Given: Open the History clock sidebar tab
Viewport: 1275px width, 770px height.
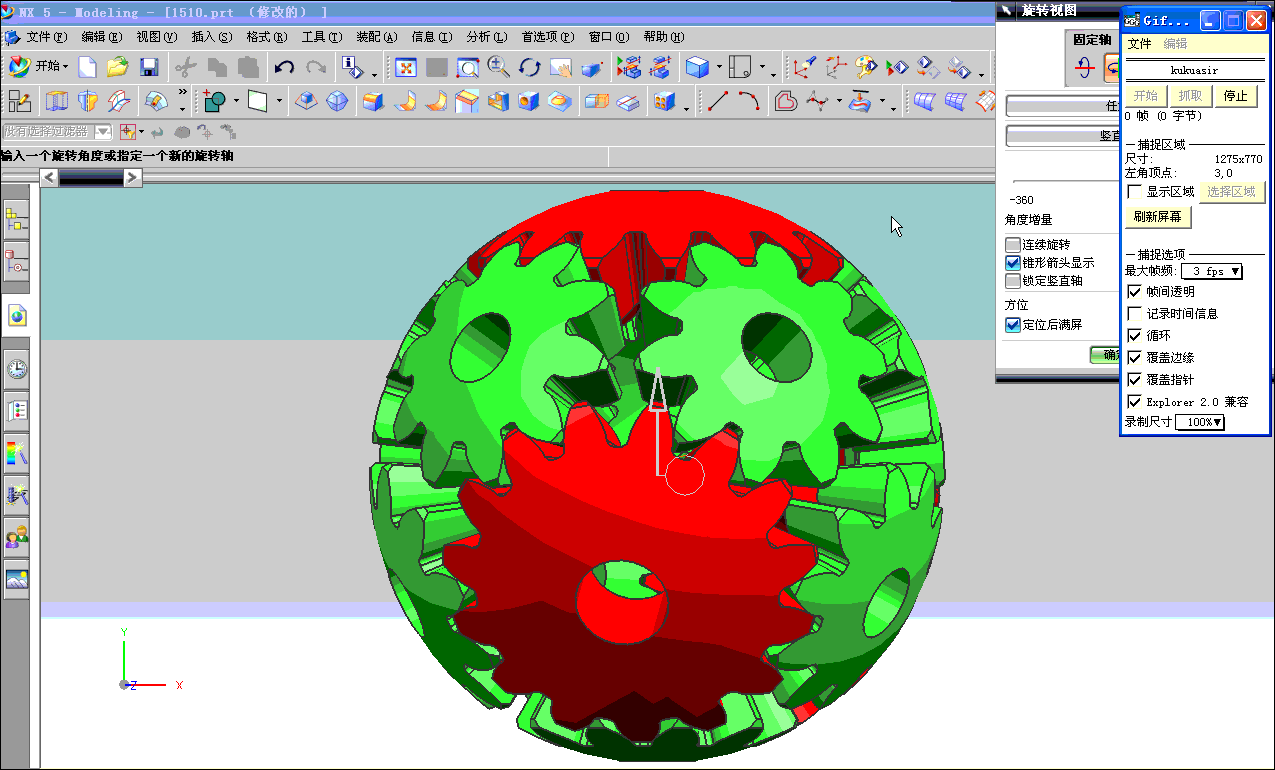Looking at the screenshot, I should click(x=17, y=370).
